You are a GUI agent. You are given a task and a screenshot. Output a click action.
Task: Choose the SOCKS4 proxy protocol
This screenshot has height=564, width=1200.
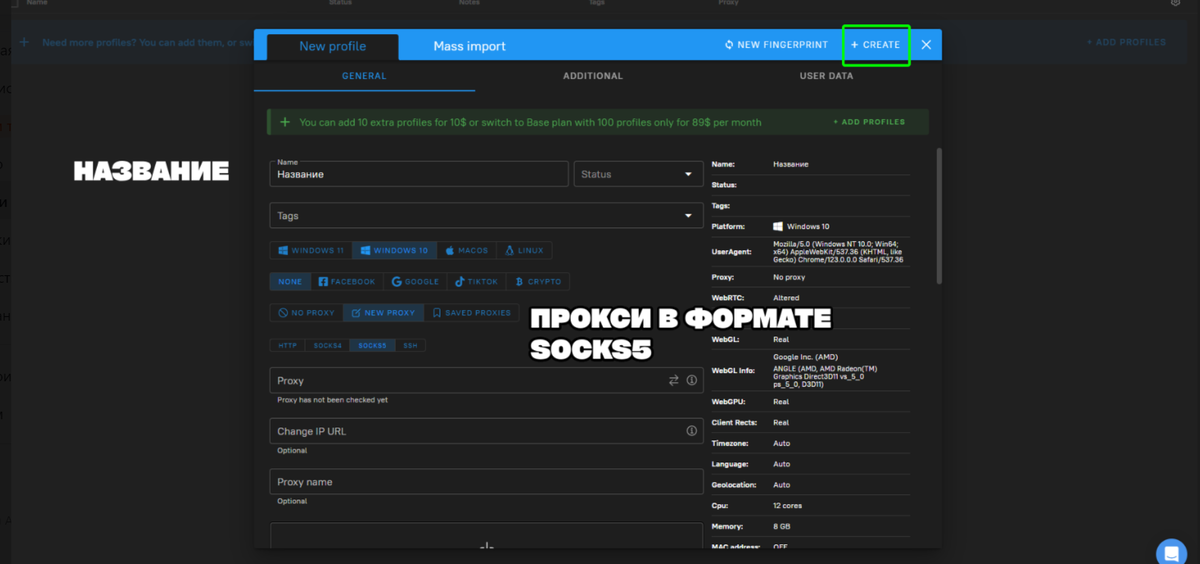[x=327, y=345]
